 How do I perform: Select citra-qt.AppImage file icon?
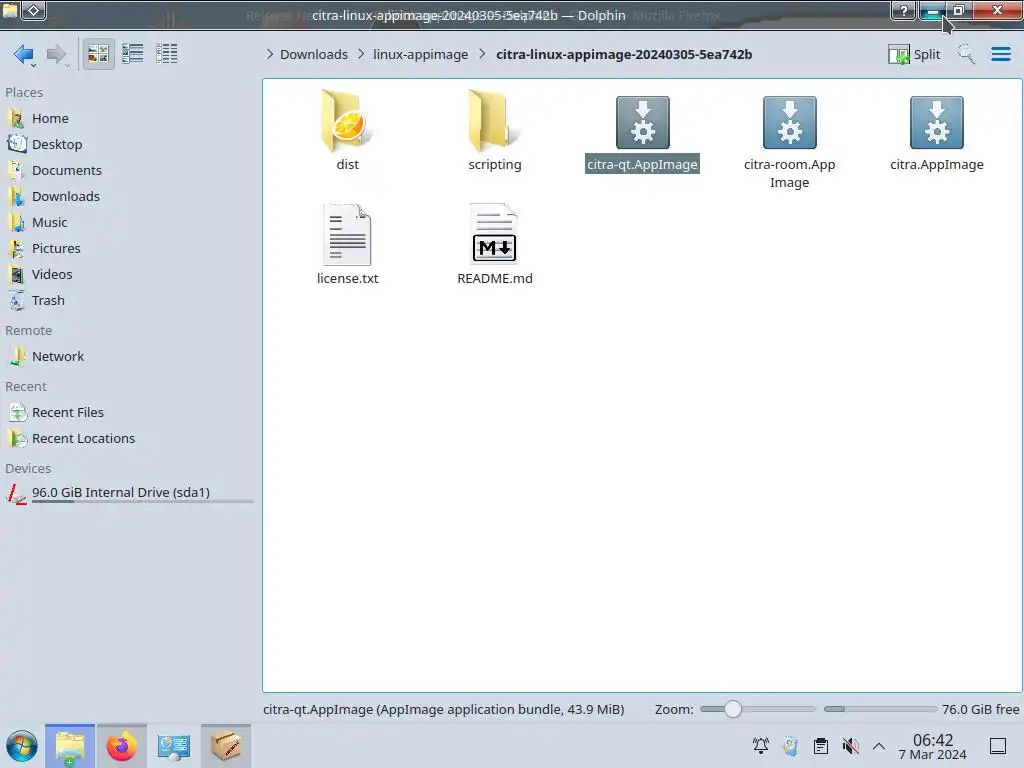(643, 122)
